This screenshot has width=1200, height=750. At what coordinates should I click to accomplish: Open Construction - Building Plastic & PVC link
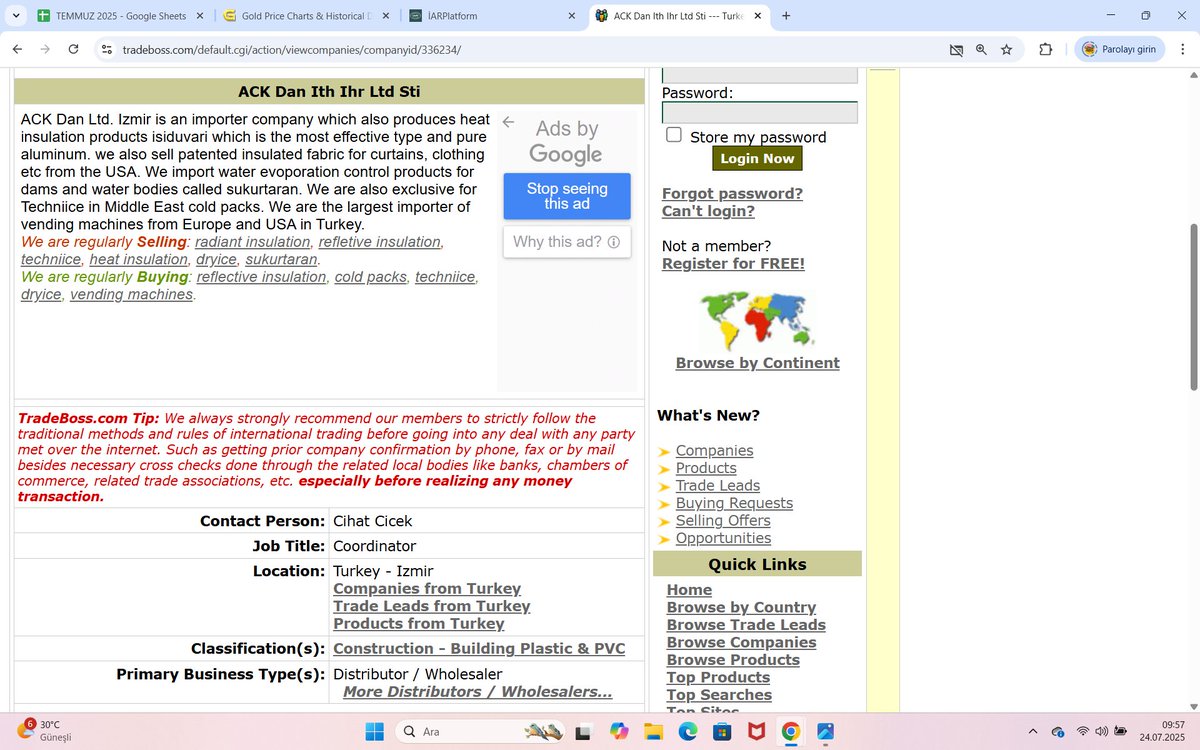(x=479, y=649)
